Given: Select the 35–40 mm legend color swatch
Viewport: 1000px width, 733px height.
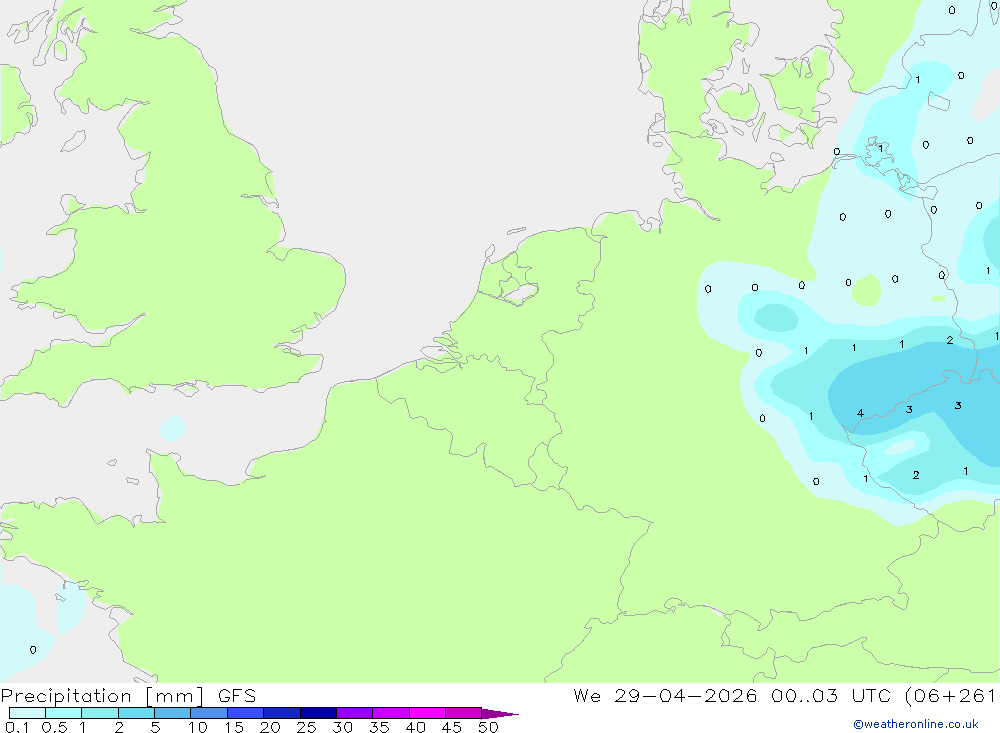Looking at the screenshot, I should pos(391,713).
